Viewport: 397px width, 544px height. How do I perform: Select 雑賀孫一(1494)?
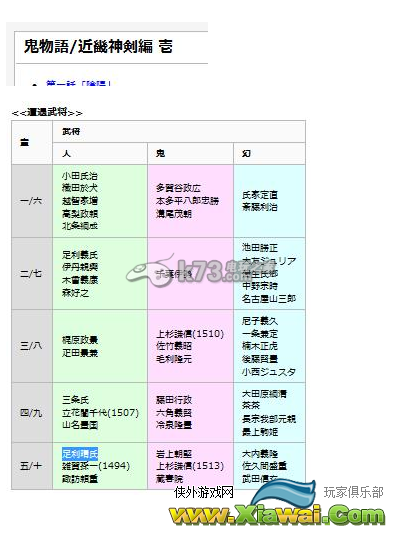coord(96,466)
